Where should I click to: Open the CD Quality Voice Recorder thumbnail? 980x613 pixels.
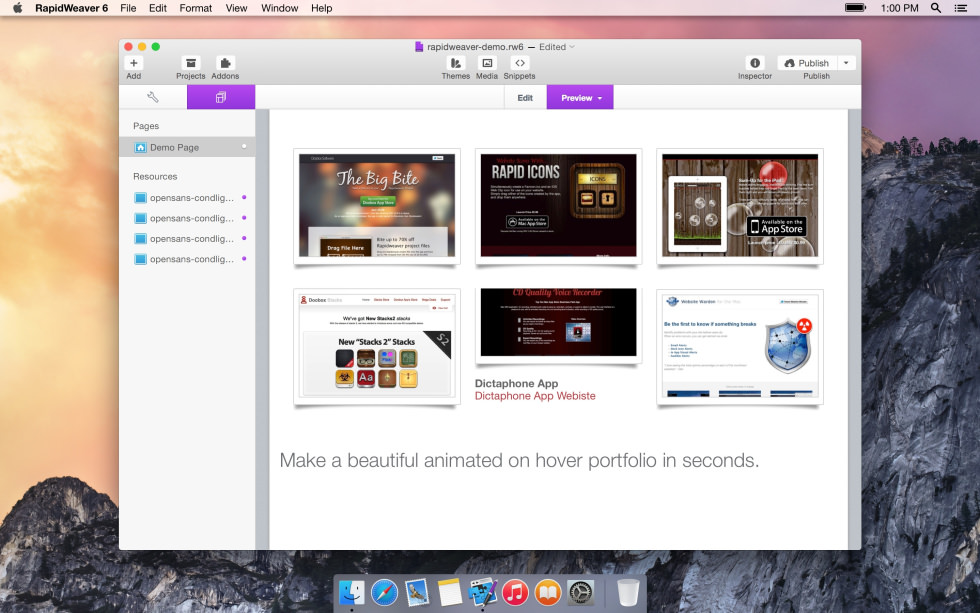coord(558,324)
